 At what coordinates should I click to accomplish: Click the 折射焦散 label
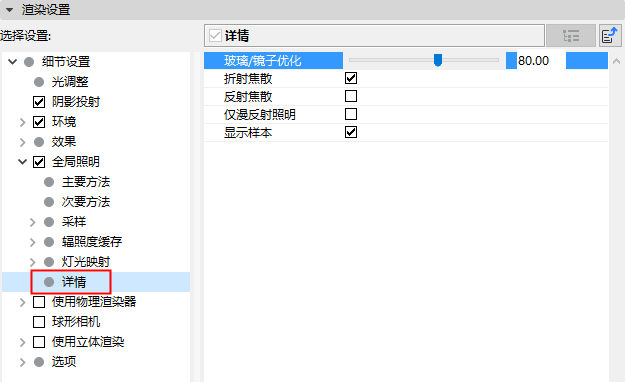[248, 79]
